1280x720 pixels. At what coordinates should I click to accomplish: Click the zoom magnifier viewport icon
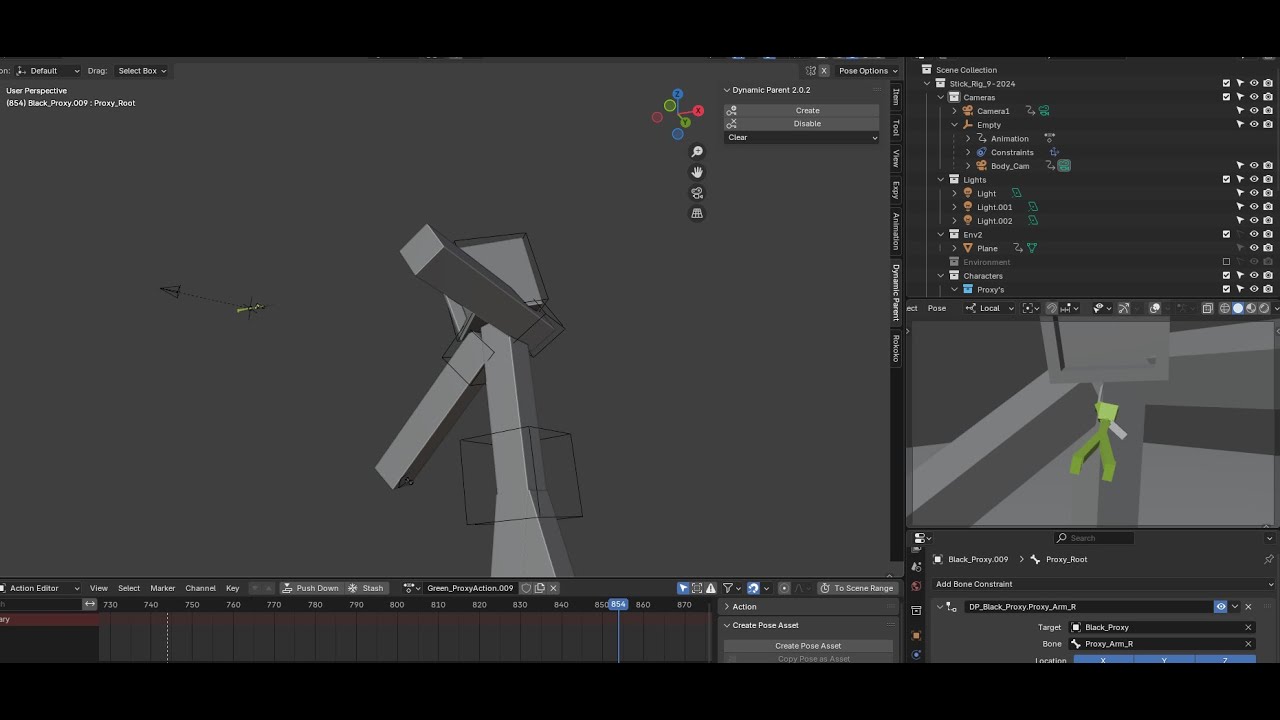pyautogui.click(x=697, y=152)
